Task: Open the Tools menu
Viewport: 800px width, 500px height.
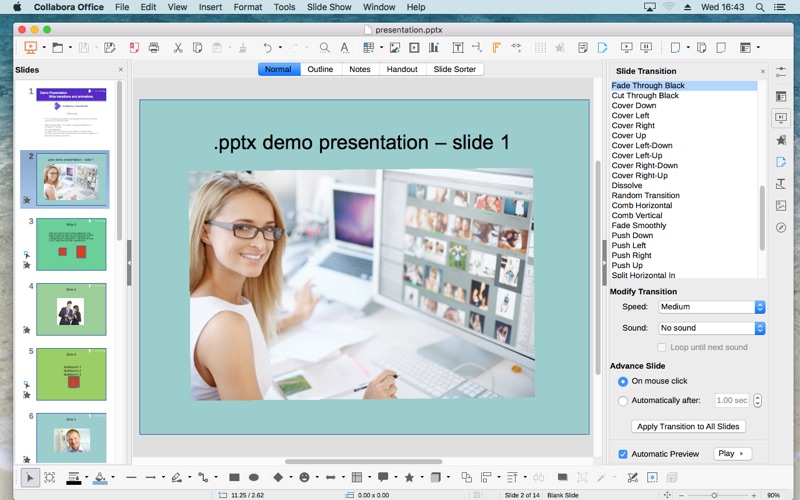Action: click(x=284, y=7)
